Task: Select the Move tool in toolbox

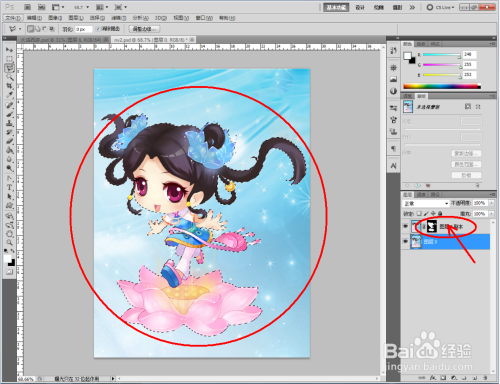Action: pos(9,50)
